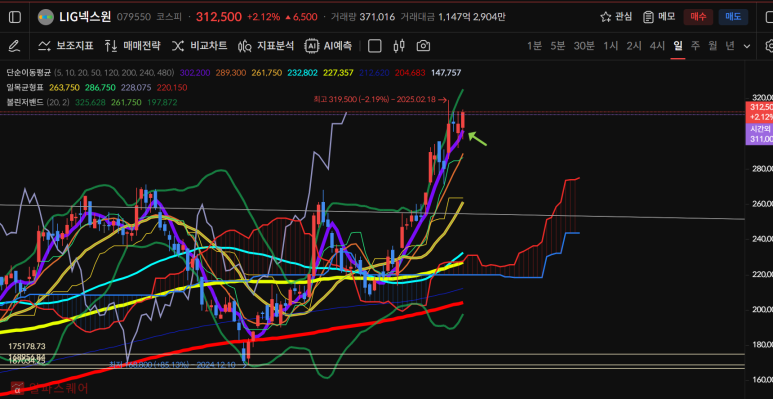Select the 월 monthly timeframe
773x399 pixels.
[x=712, y=46]
